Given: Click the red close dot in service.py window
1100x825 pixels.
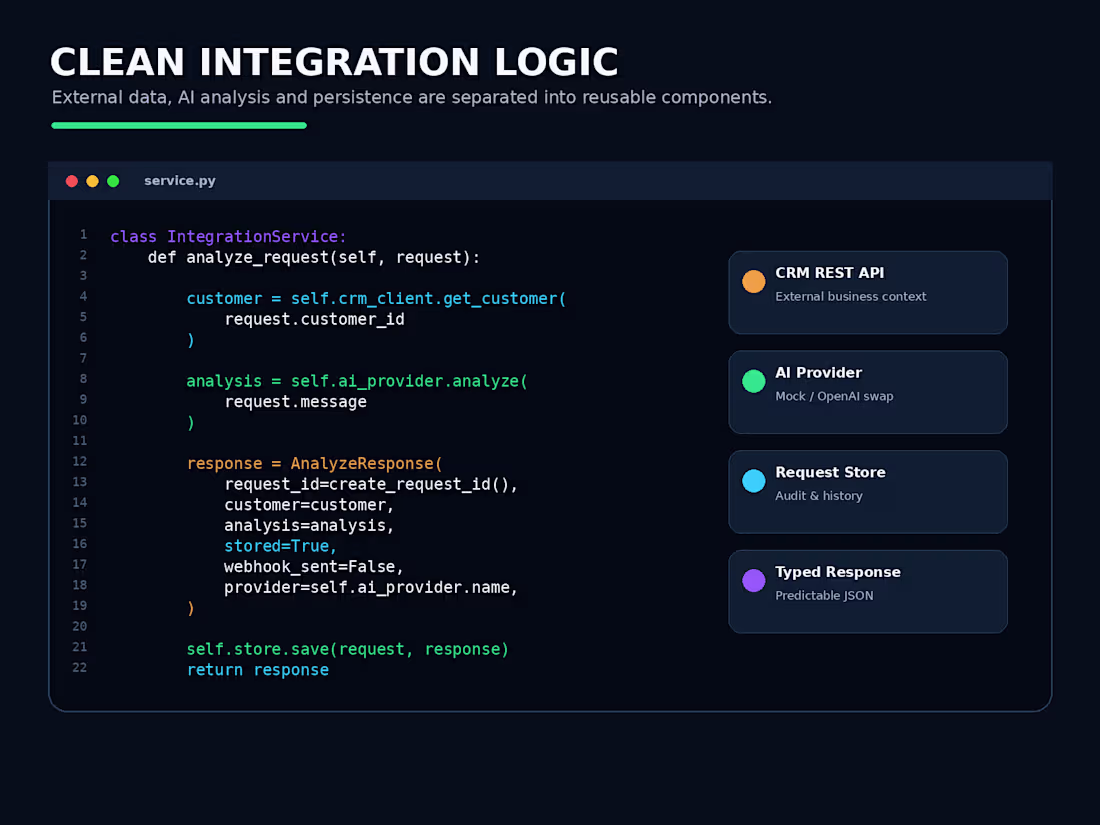Looking at the screenshot, I should pyautogui.click(x=72, y=181).
